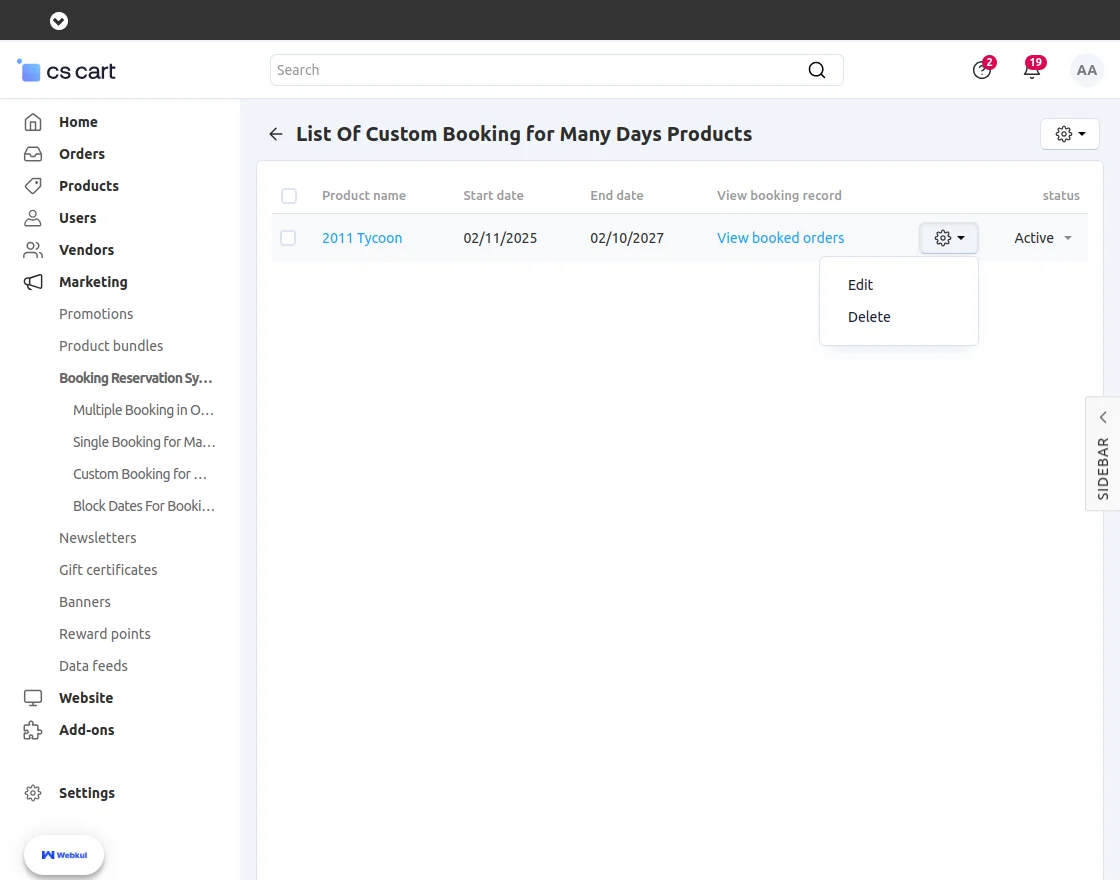Open the Active status dropdown
Image resolution: width=1120 pixels, height=880 pixels.
1042,238
